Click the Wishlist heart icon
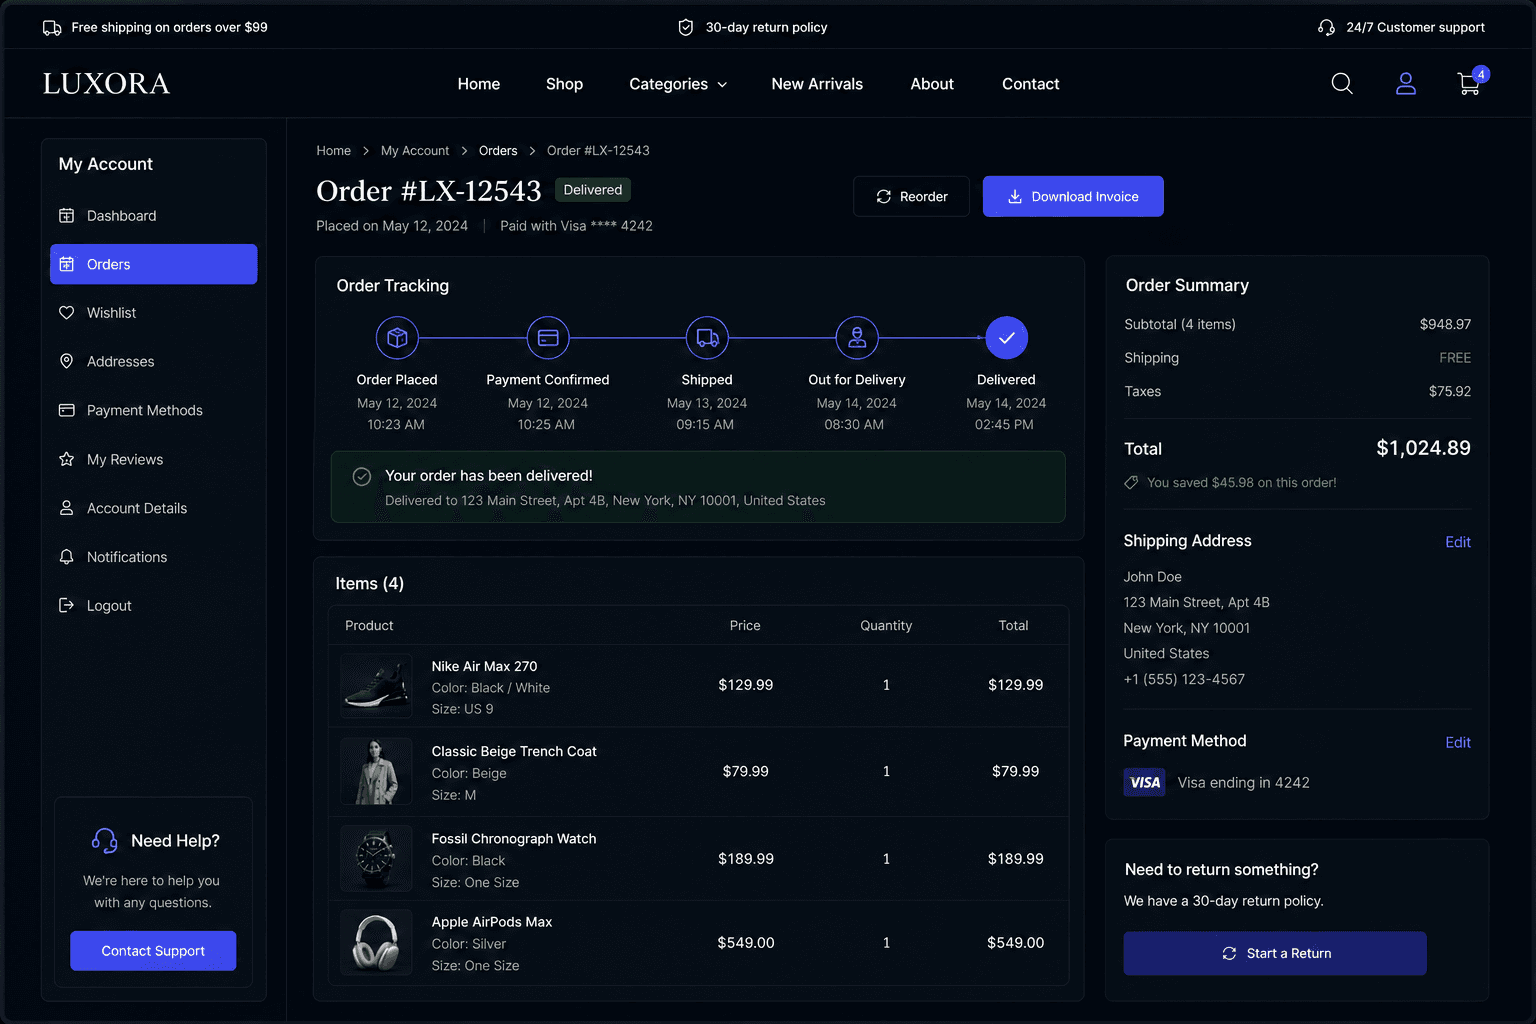The image size is (1536, 1024). pos(67,313)
